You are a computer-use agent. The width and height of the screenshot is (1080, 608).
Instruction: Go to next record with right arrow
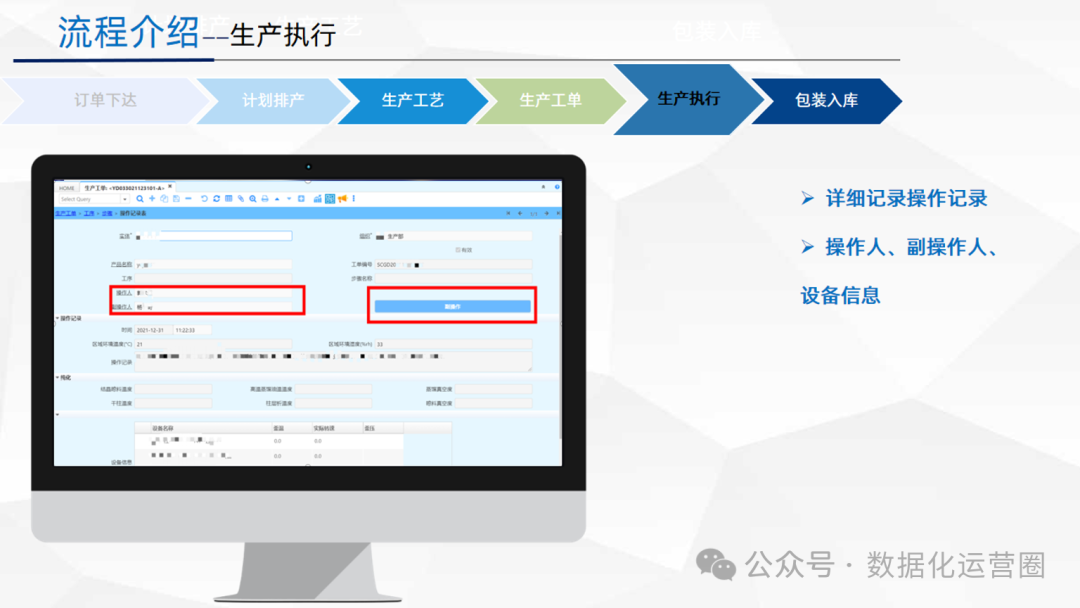point(546,213)
